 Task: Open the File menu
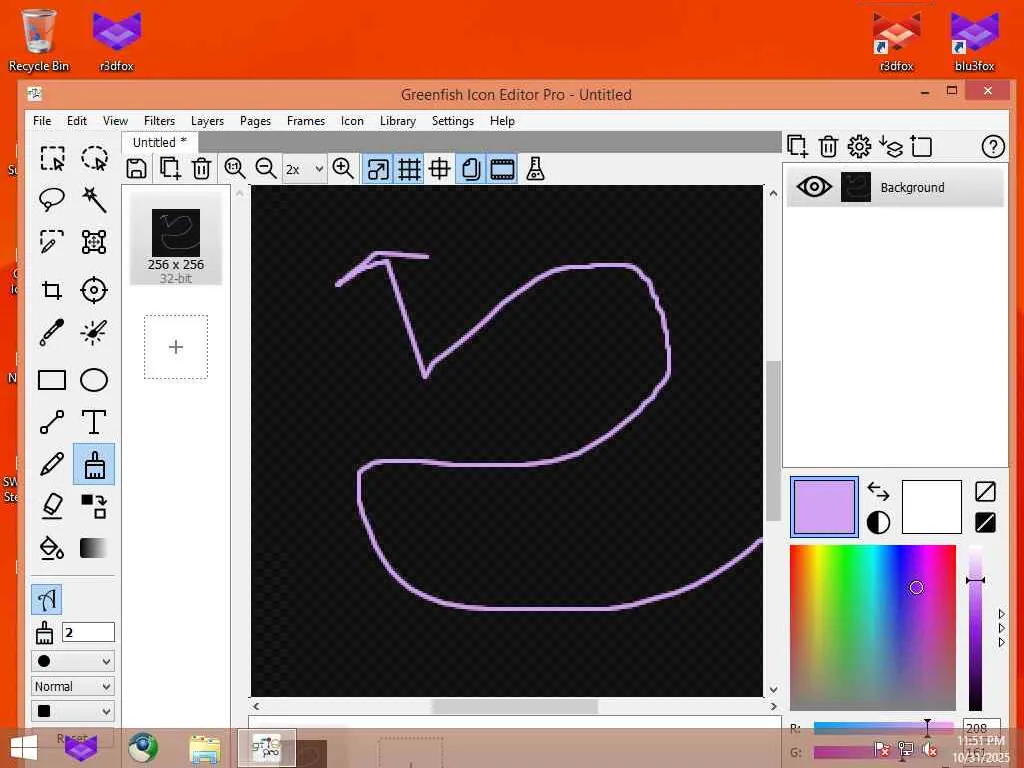tap(42, 121)
